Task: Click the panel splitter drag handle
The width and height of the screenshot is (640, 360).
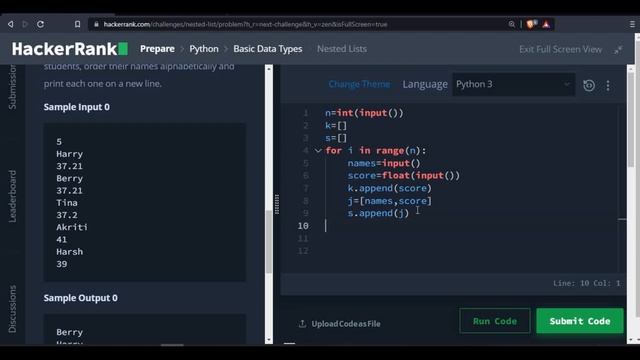Action: pyautogui.click(x=277, y=204)
